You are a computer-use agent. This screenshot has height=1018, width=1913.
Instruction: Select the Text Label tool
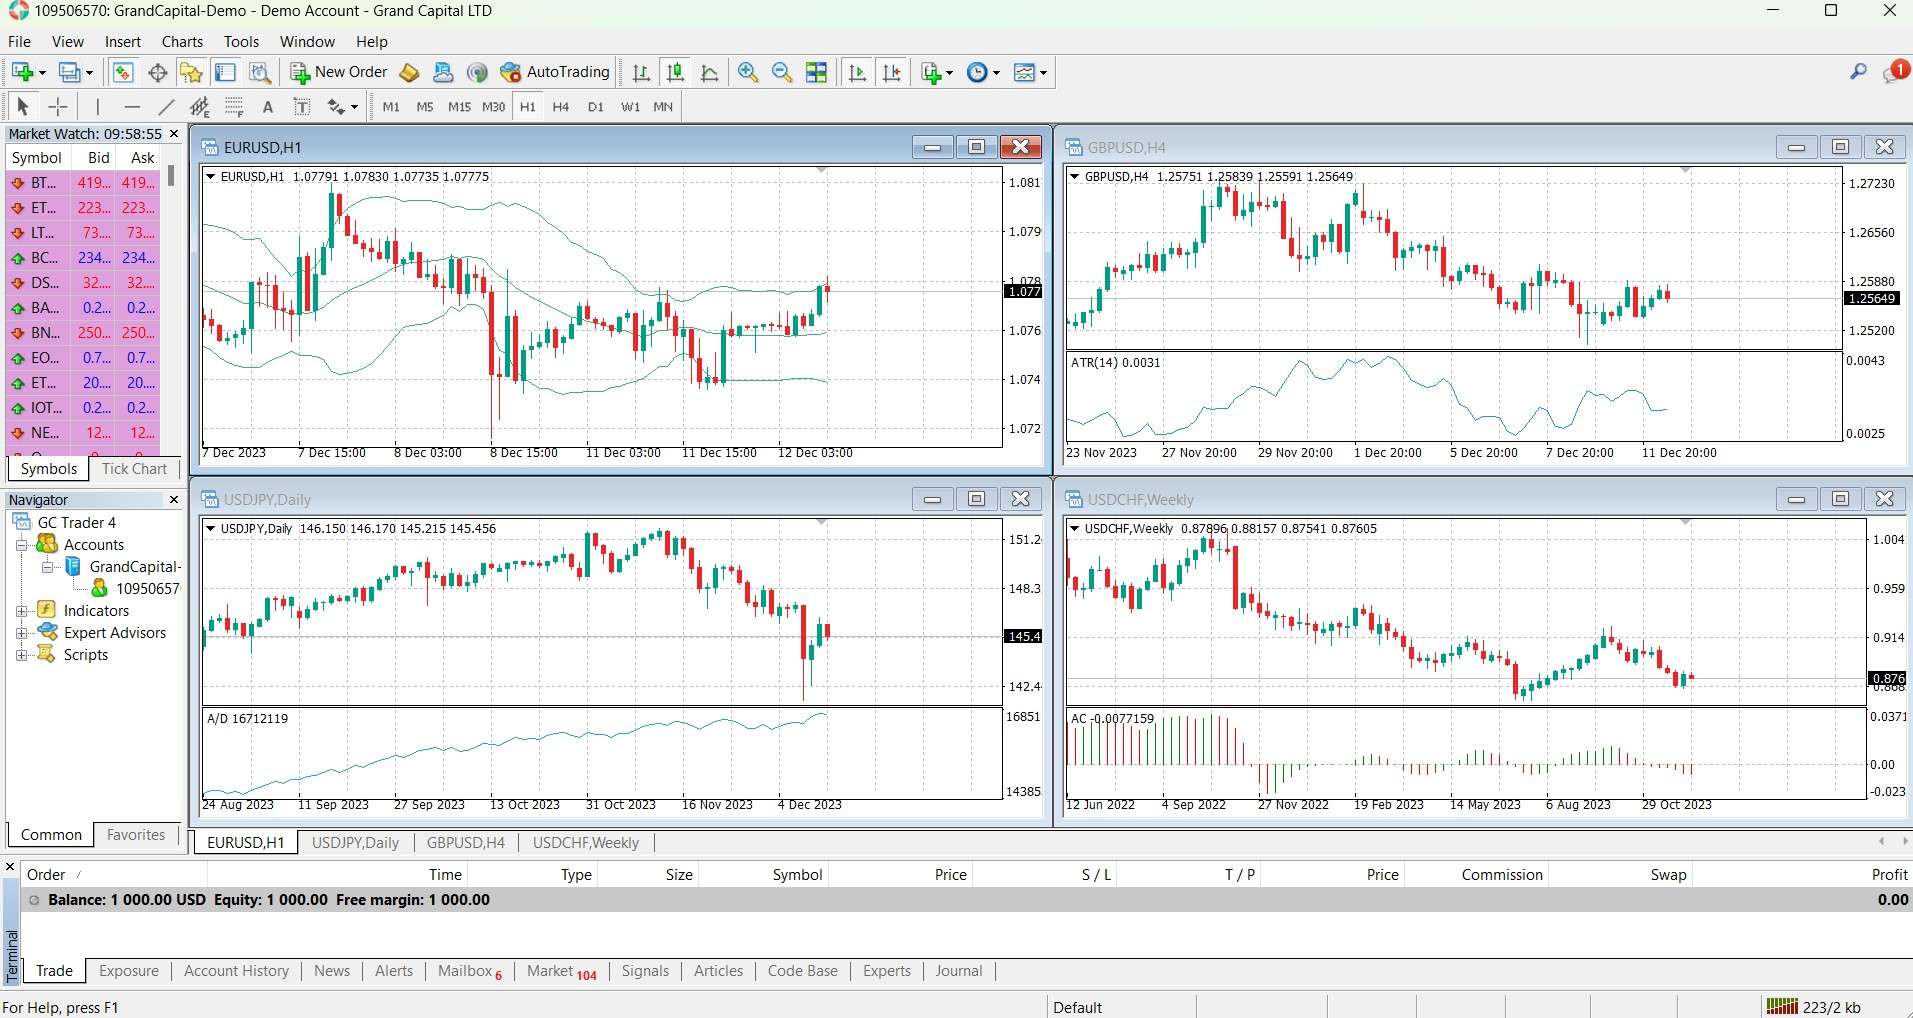[x=302, y=107]
